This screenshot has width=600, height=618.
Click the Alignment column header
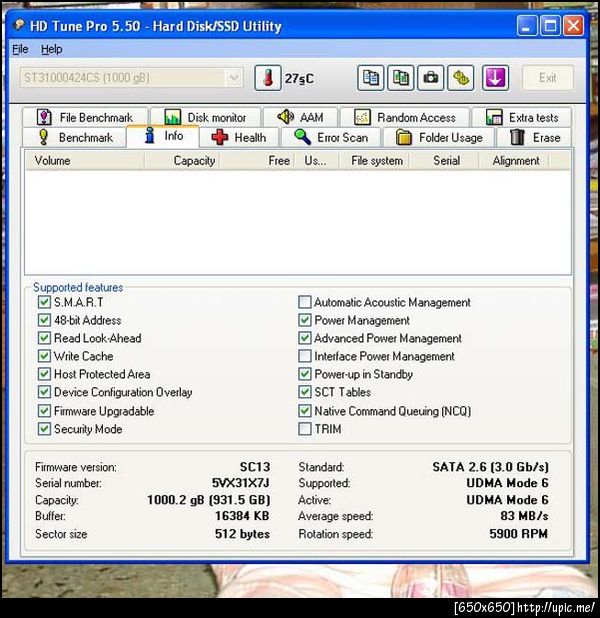[513, 160]
